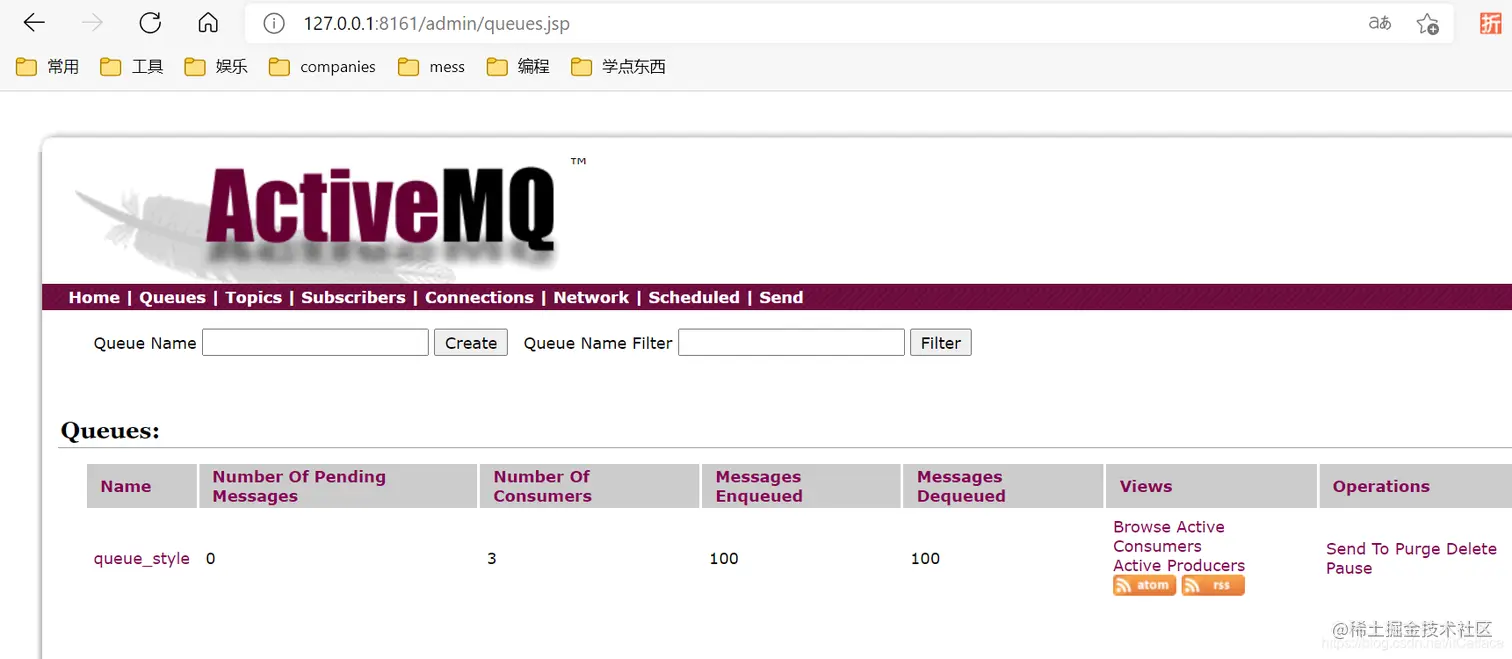Delete the queue_style queue

click(1471, 549)
